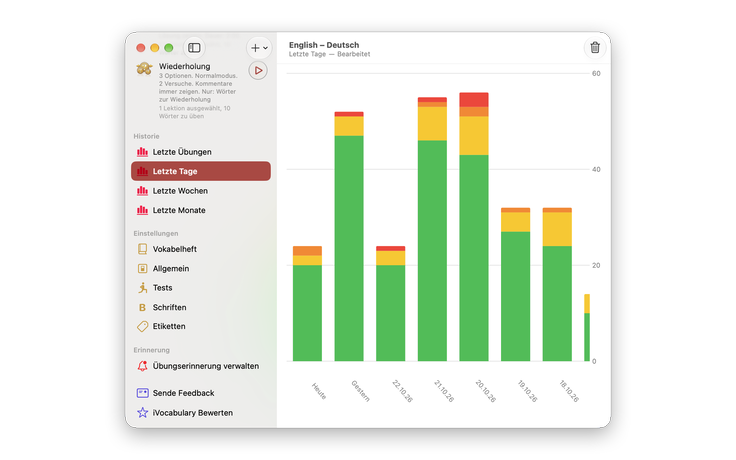Open Letzte Übungen history
Image resolution: width=736 pixels, height=460 pixels.
[201, 152]
